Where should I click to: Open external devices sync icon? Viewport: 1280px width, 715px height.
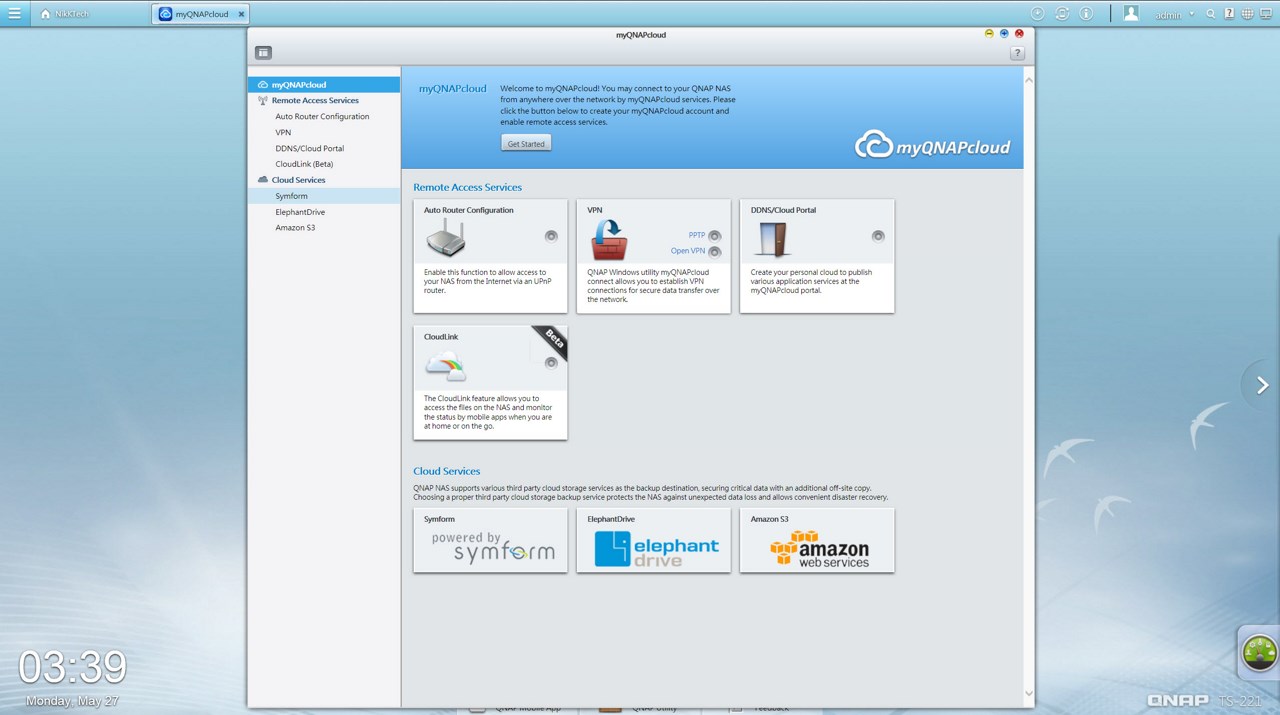[1062, 14]
